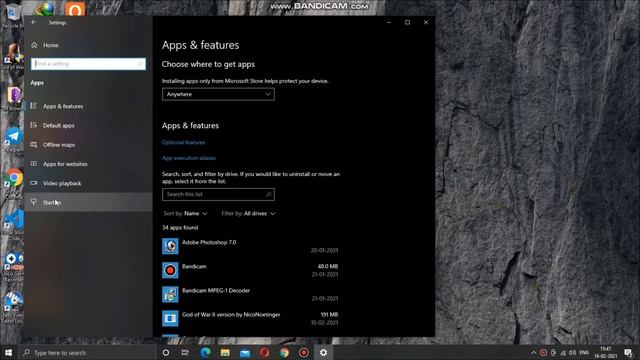Open the Opera browser on the taskbar
640x360 pixels.
pyautogui.click(x=264, y=353)
